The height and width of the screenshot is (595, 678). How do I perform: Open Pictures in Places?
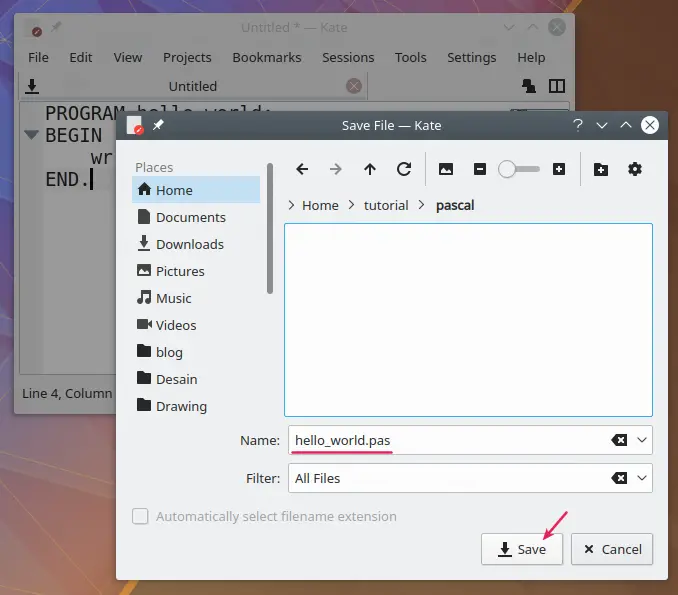196,271
